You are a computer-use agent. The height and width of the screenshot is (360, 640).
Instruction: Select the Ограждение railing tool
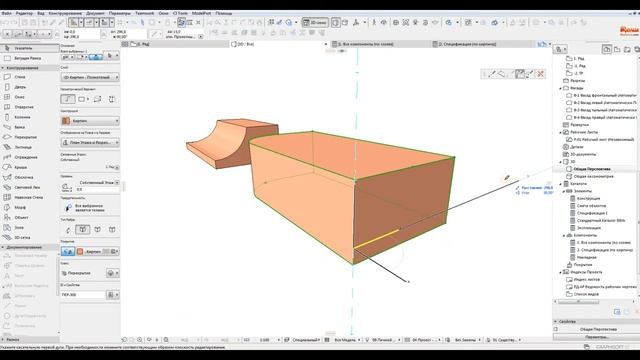click(29, 157)
